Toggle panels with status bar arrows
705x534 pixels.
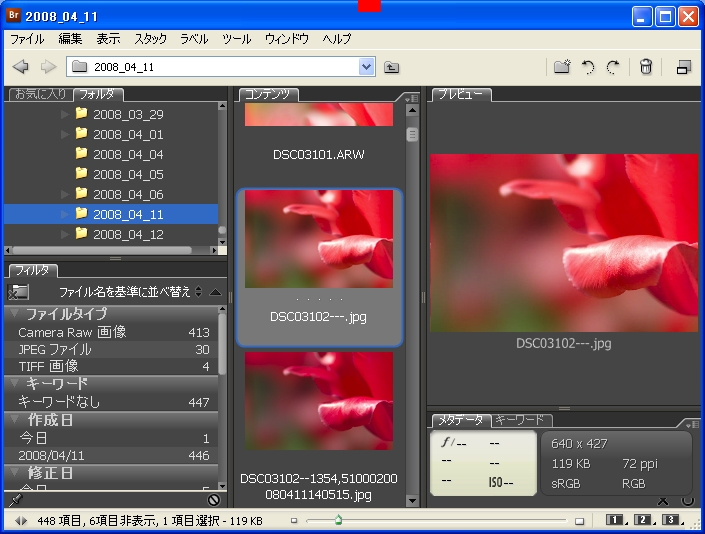pyautogui.click(x=21, y=521)
